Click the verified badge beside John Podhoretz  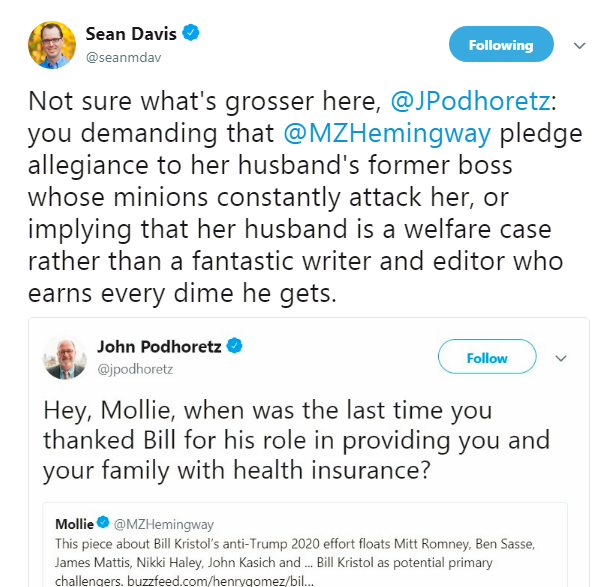pyautogui.click(x=235, y=346)
